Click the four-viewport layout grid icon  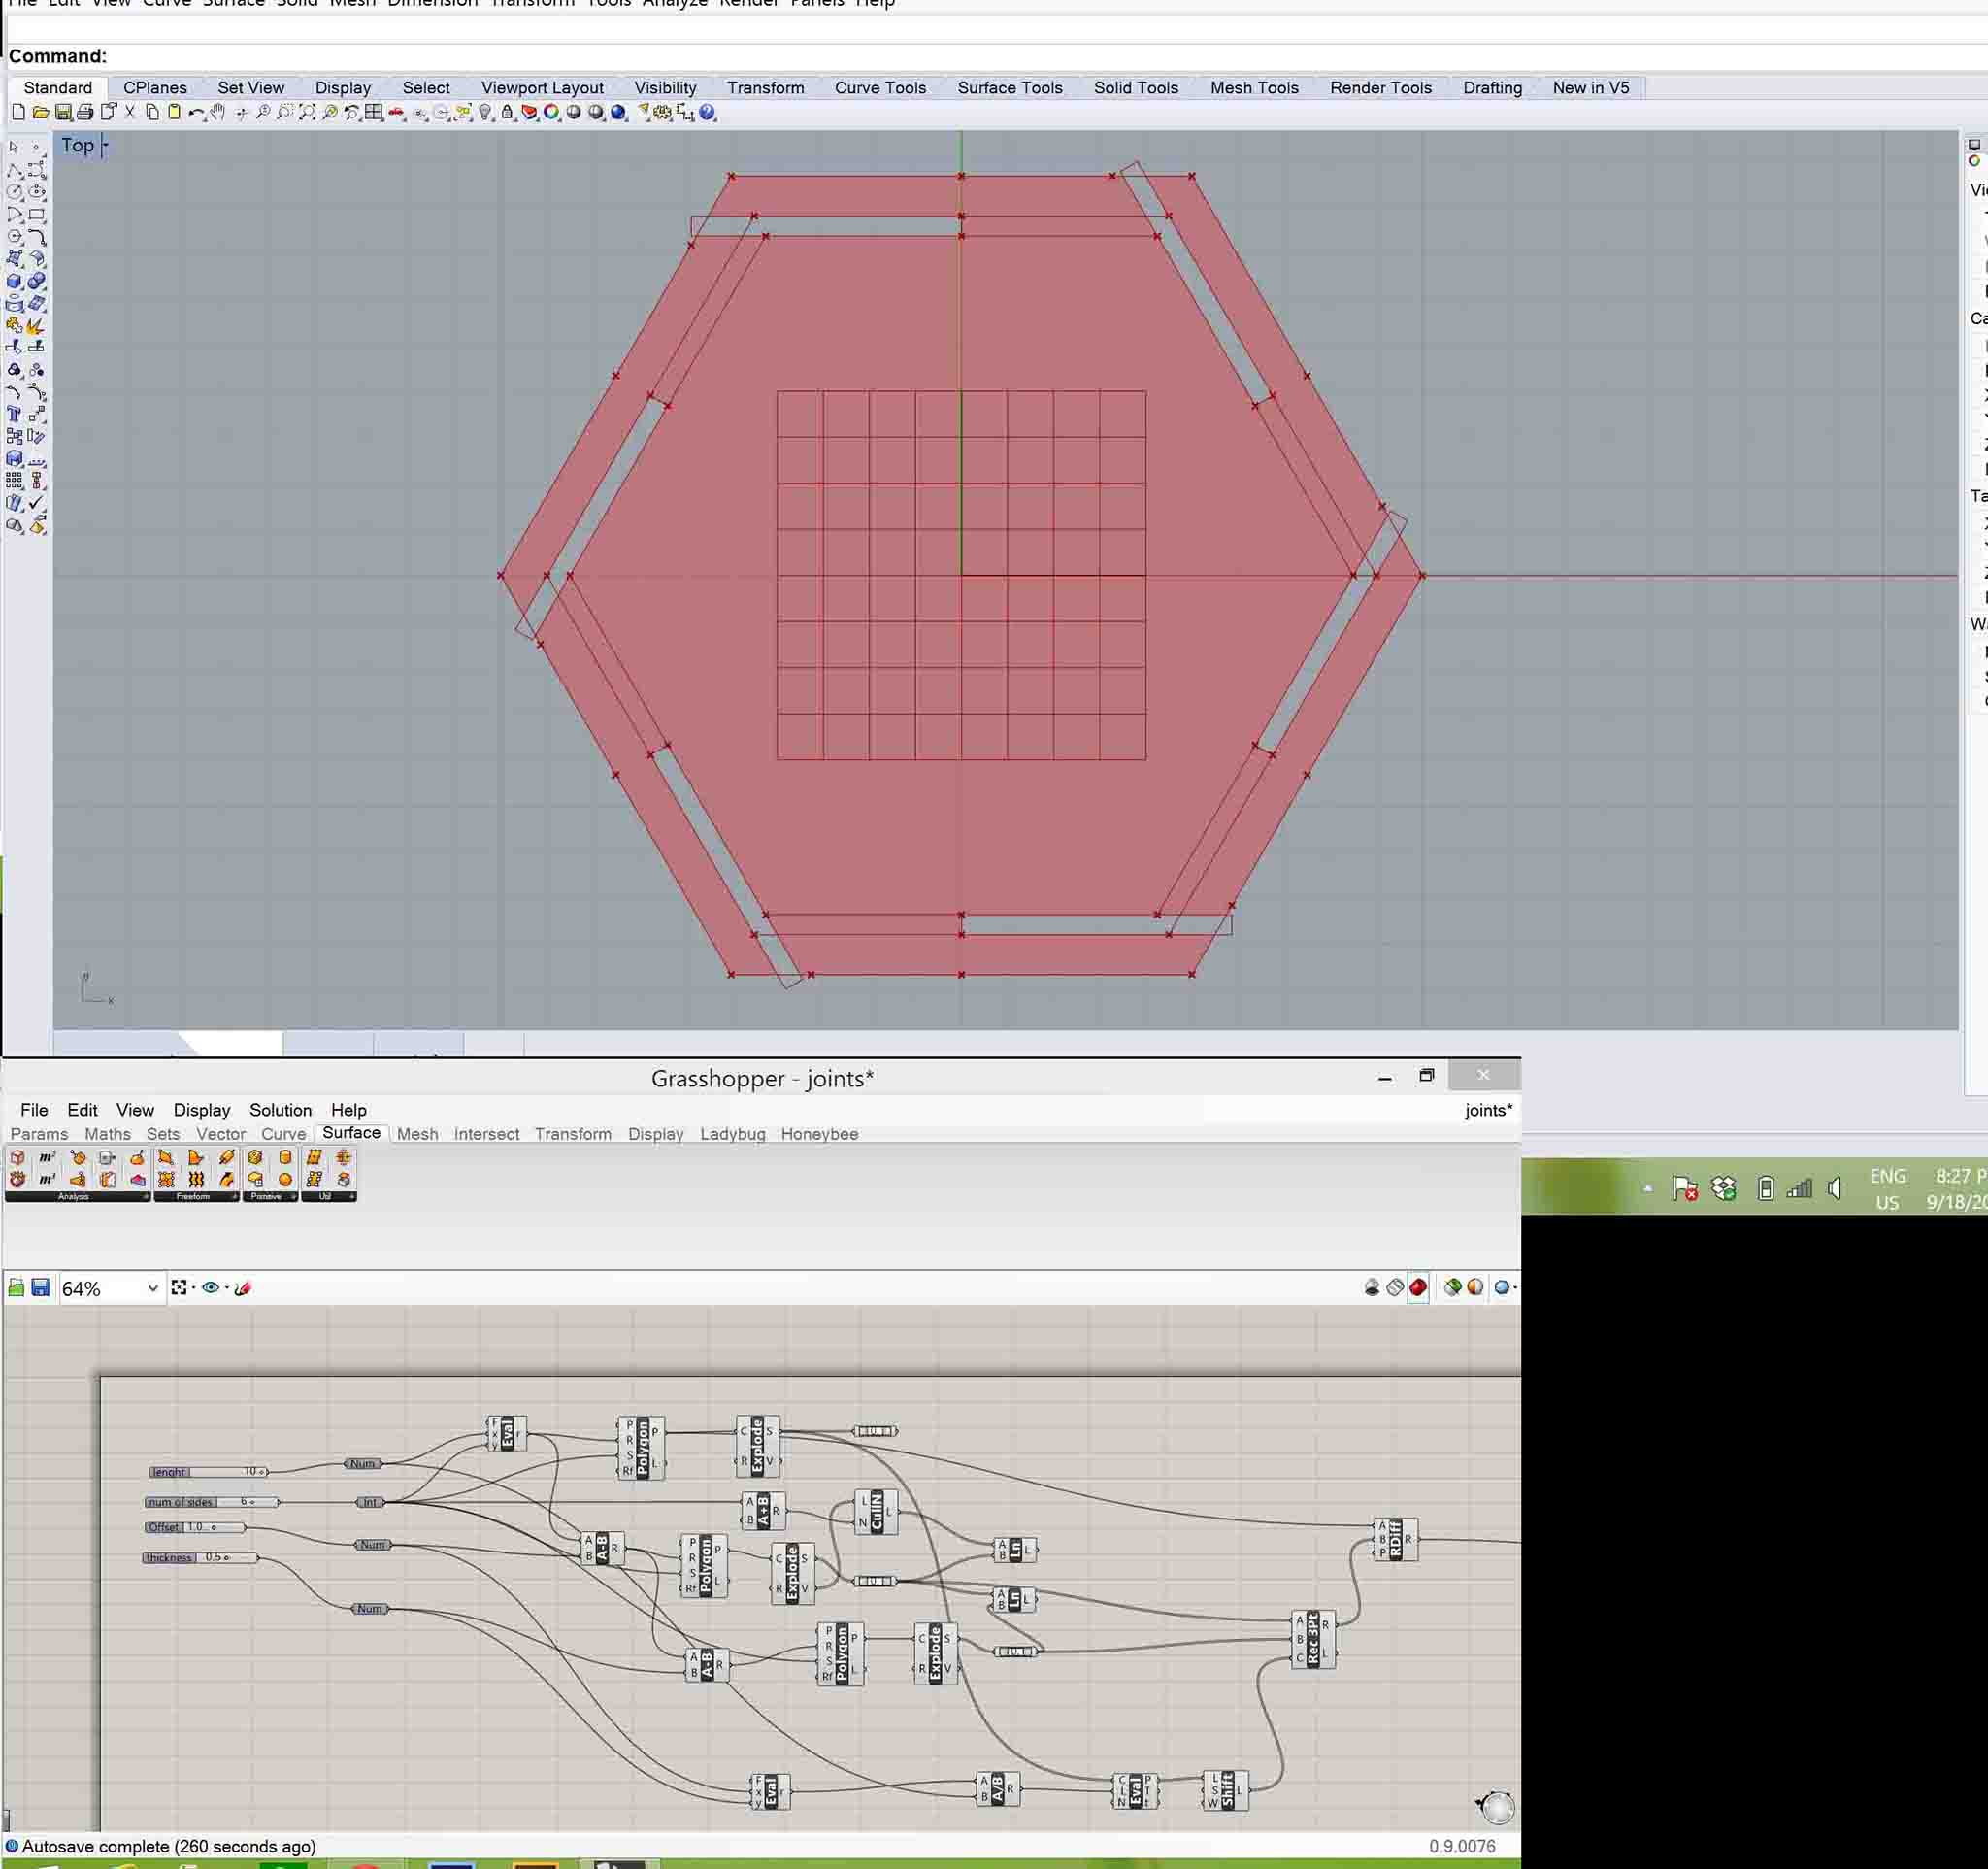373,112
